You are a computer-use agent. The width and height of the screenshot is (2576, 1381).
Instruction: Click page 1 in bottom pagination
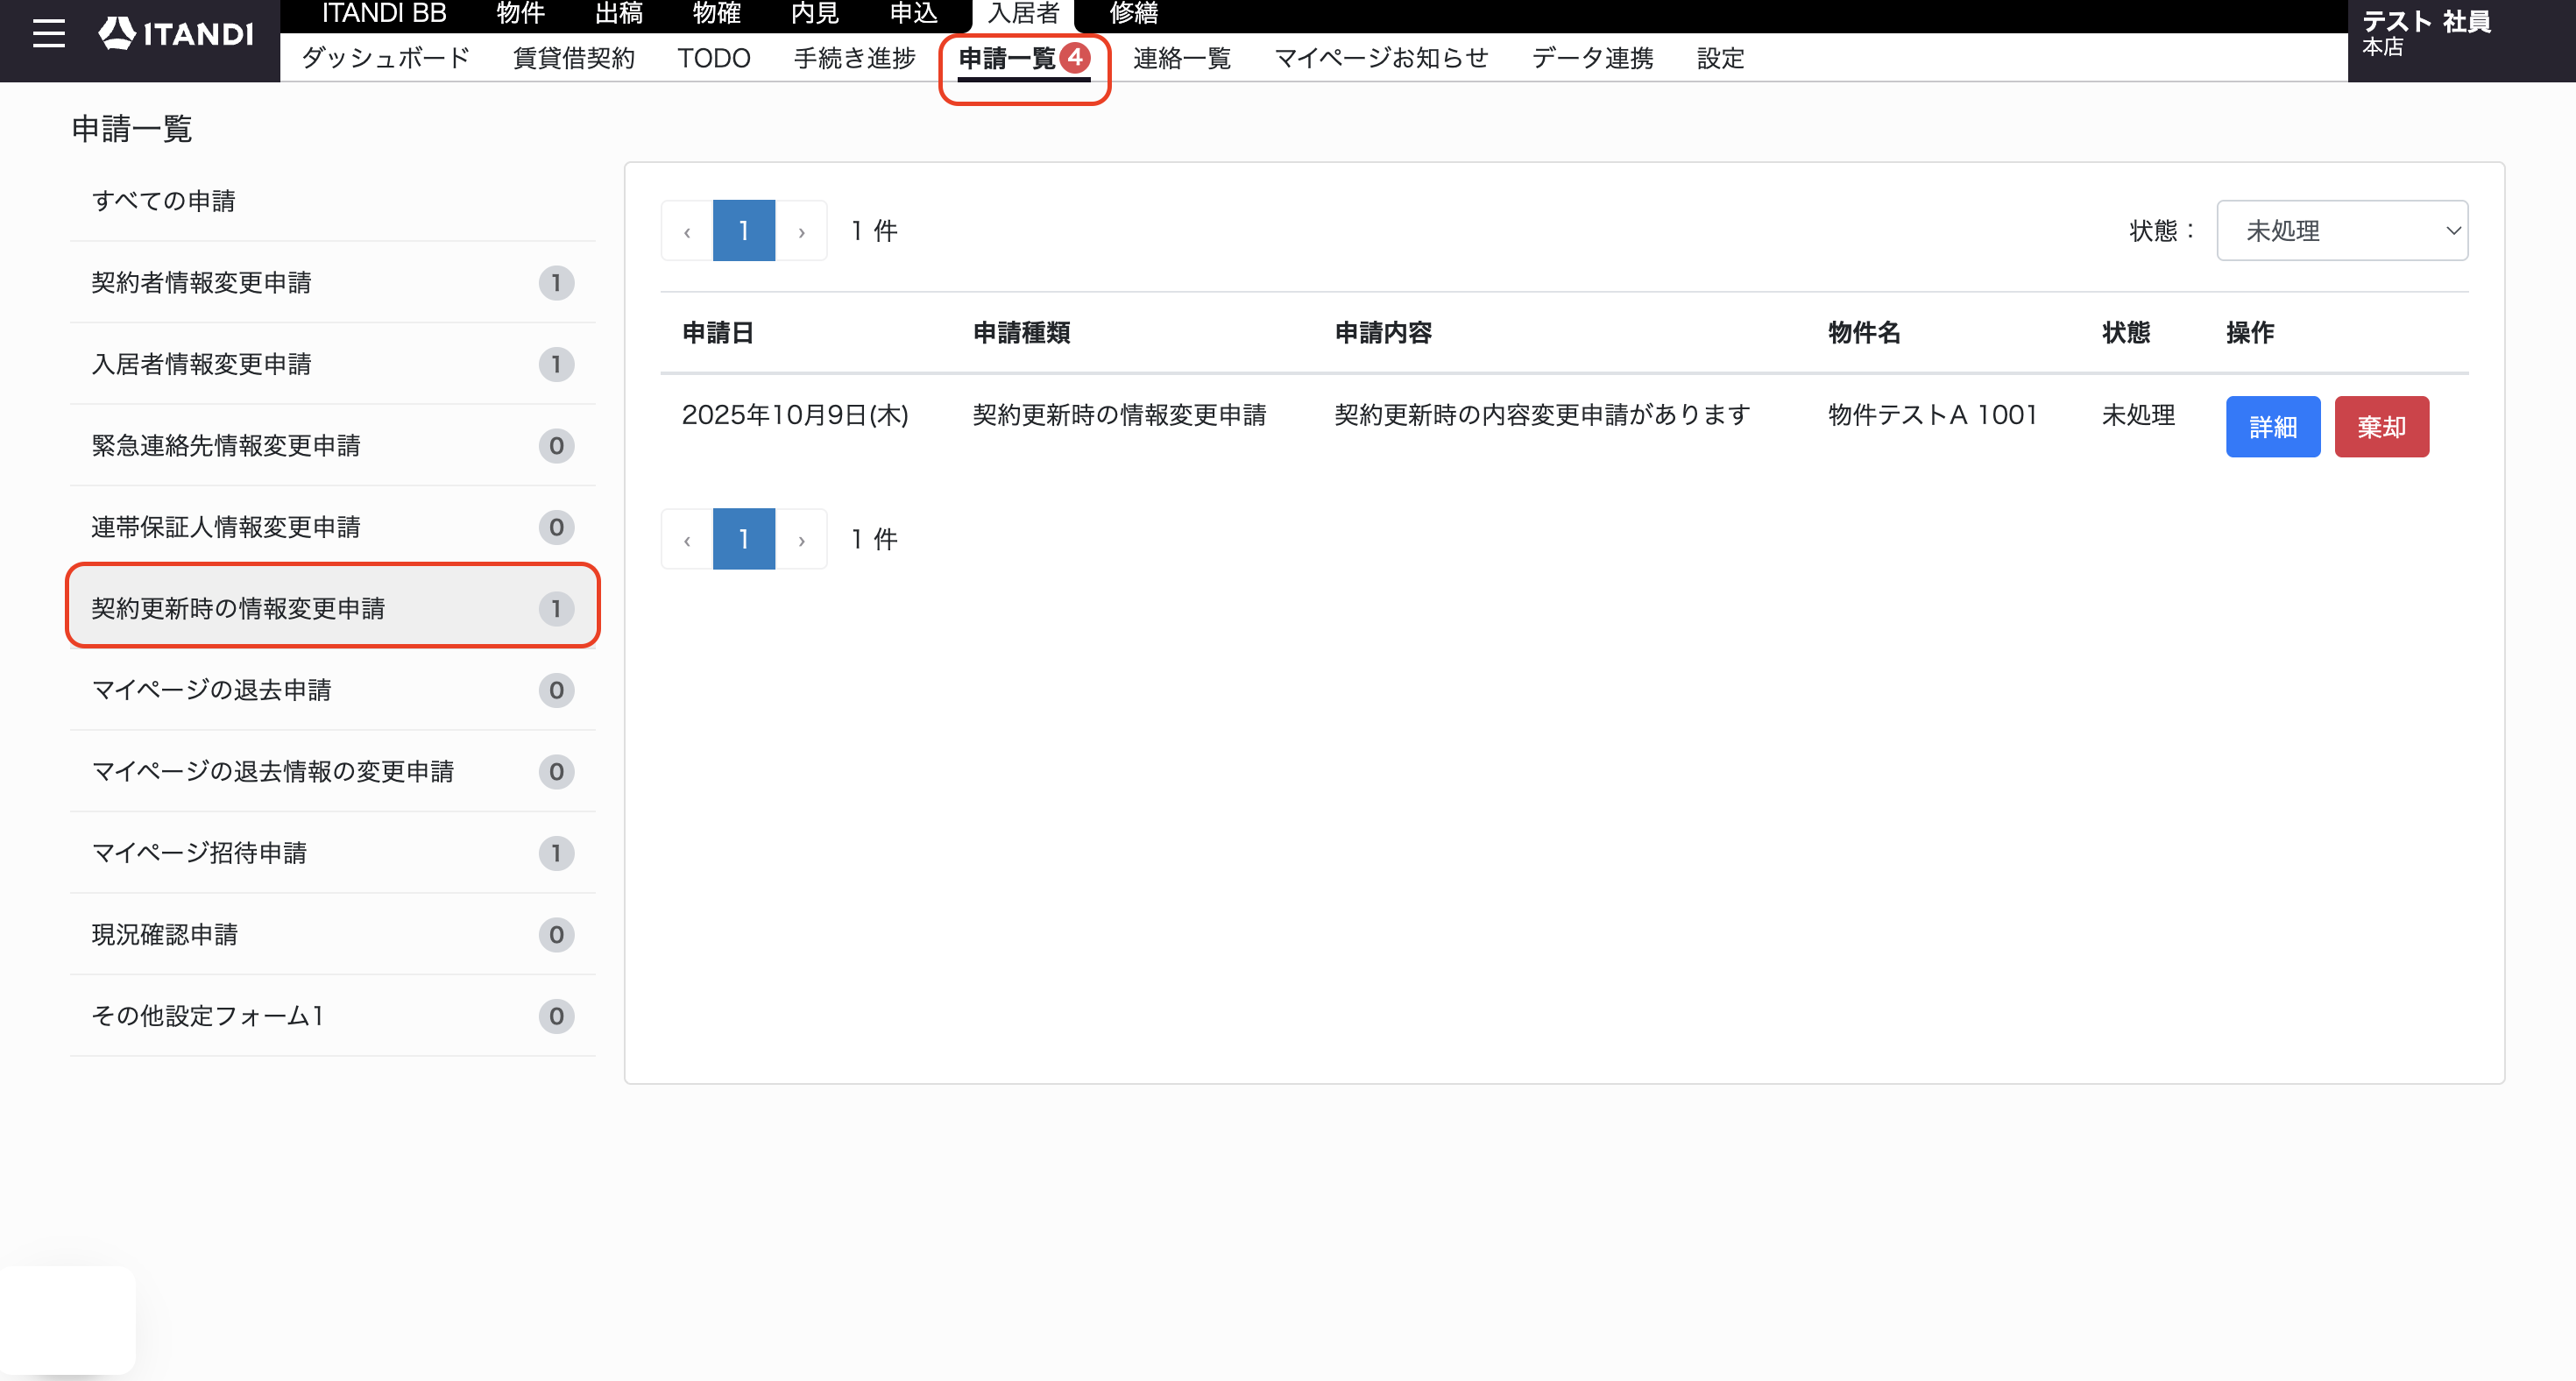744,539
